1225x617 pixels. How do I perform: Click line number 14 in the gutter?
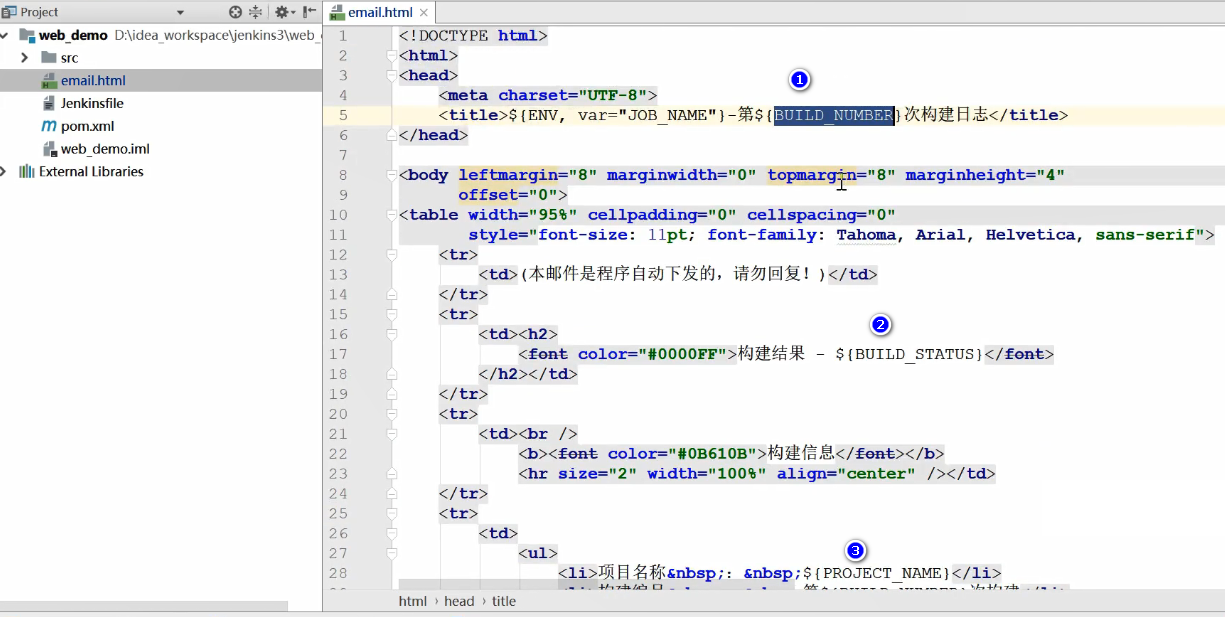[x=338, y=295]
